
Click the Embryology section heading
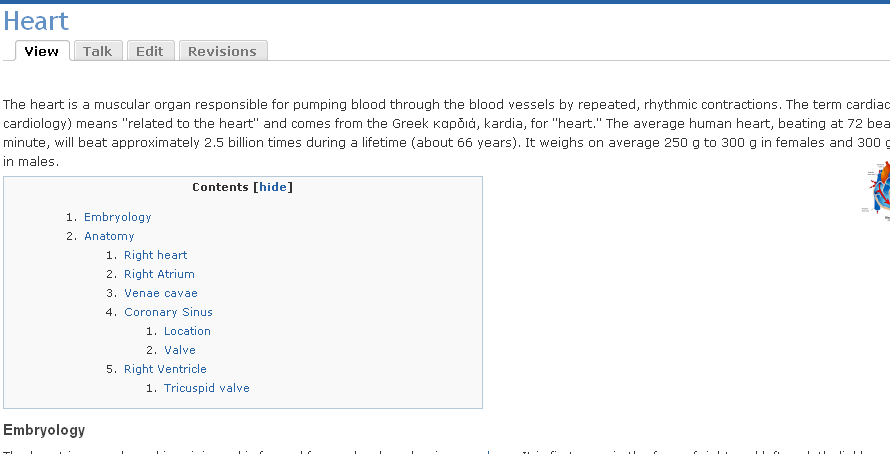point(44,430)
